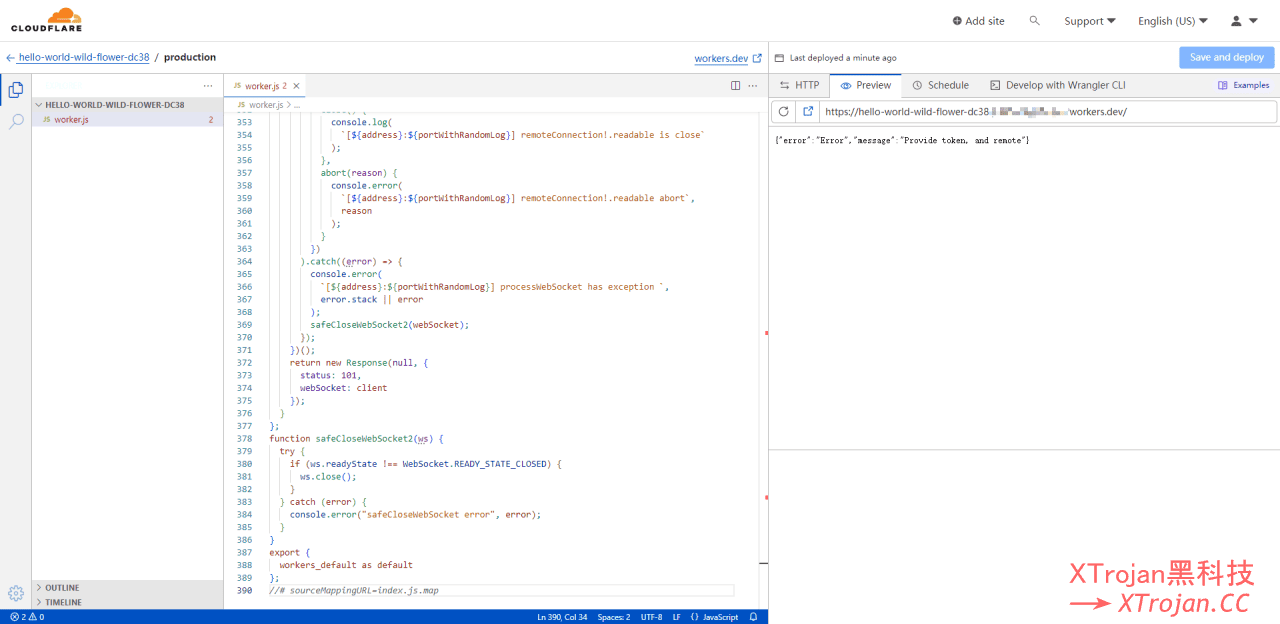Change file encoding UTF-8
Screen dimensions: 1280x624
(651, 617)
